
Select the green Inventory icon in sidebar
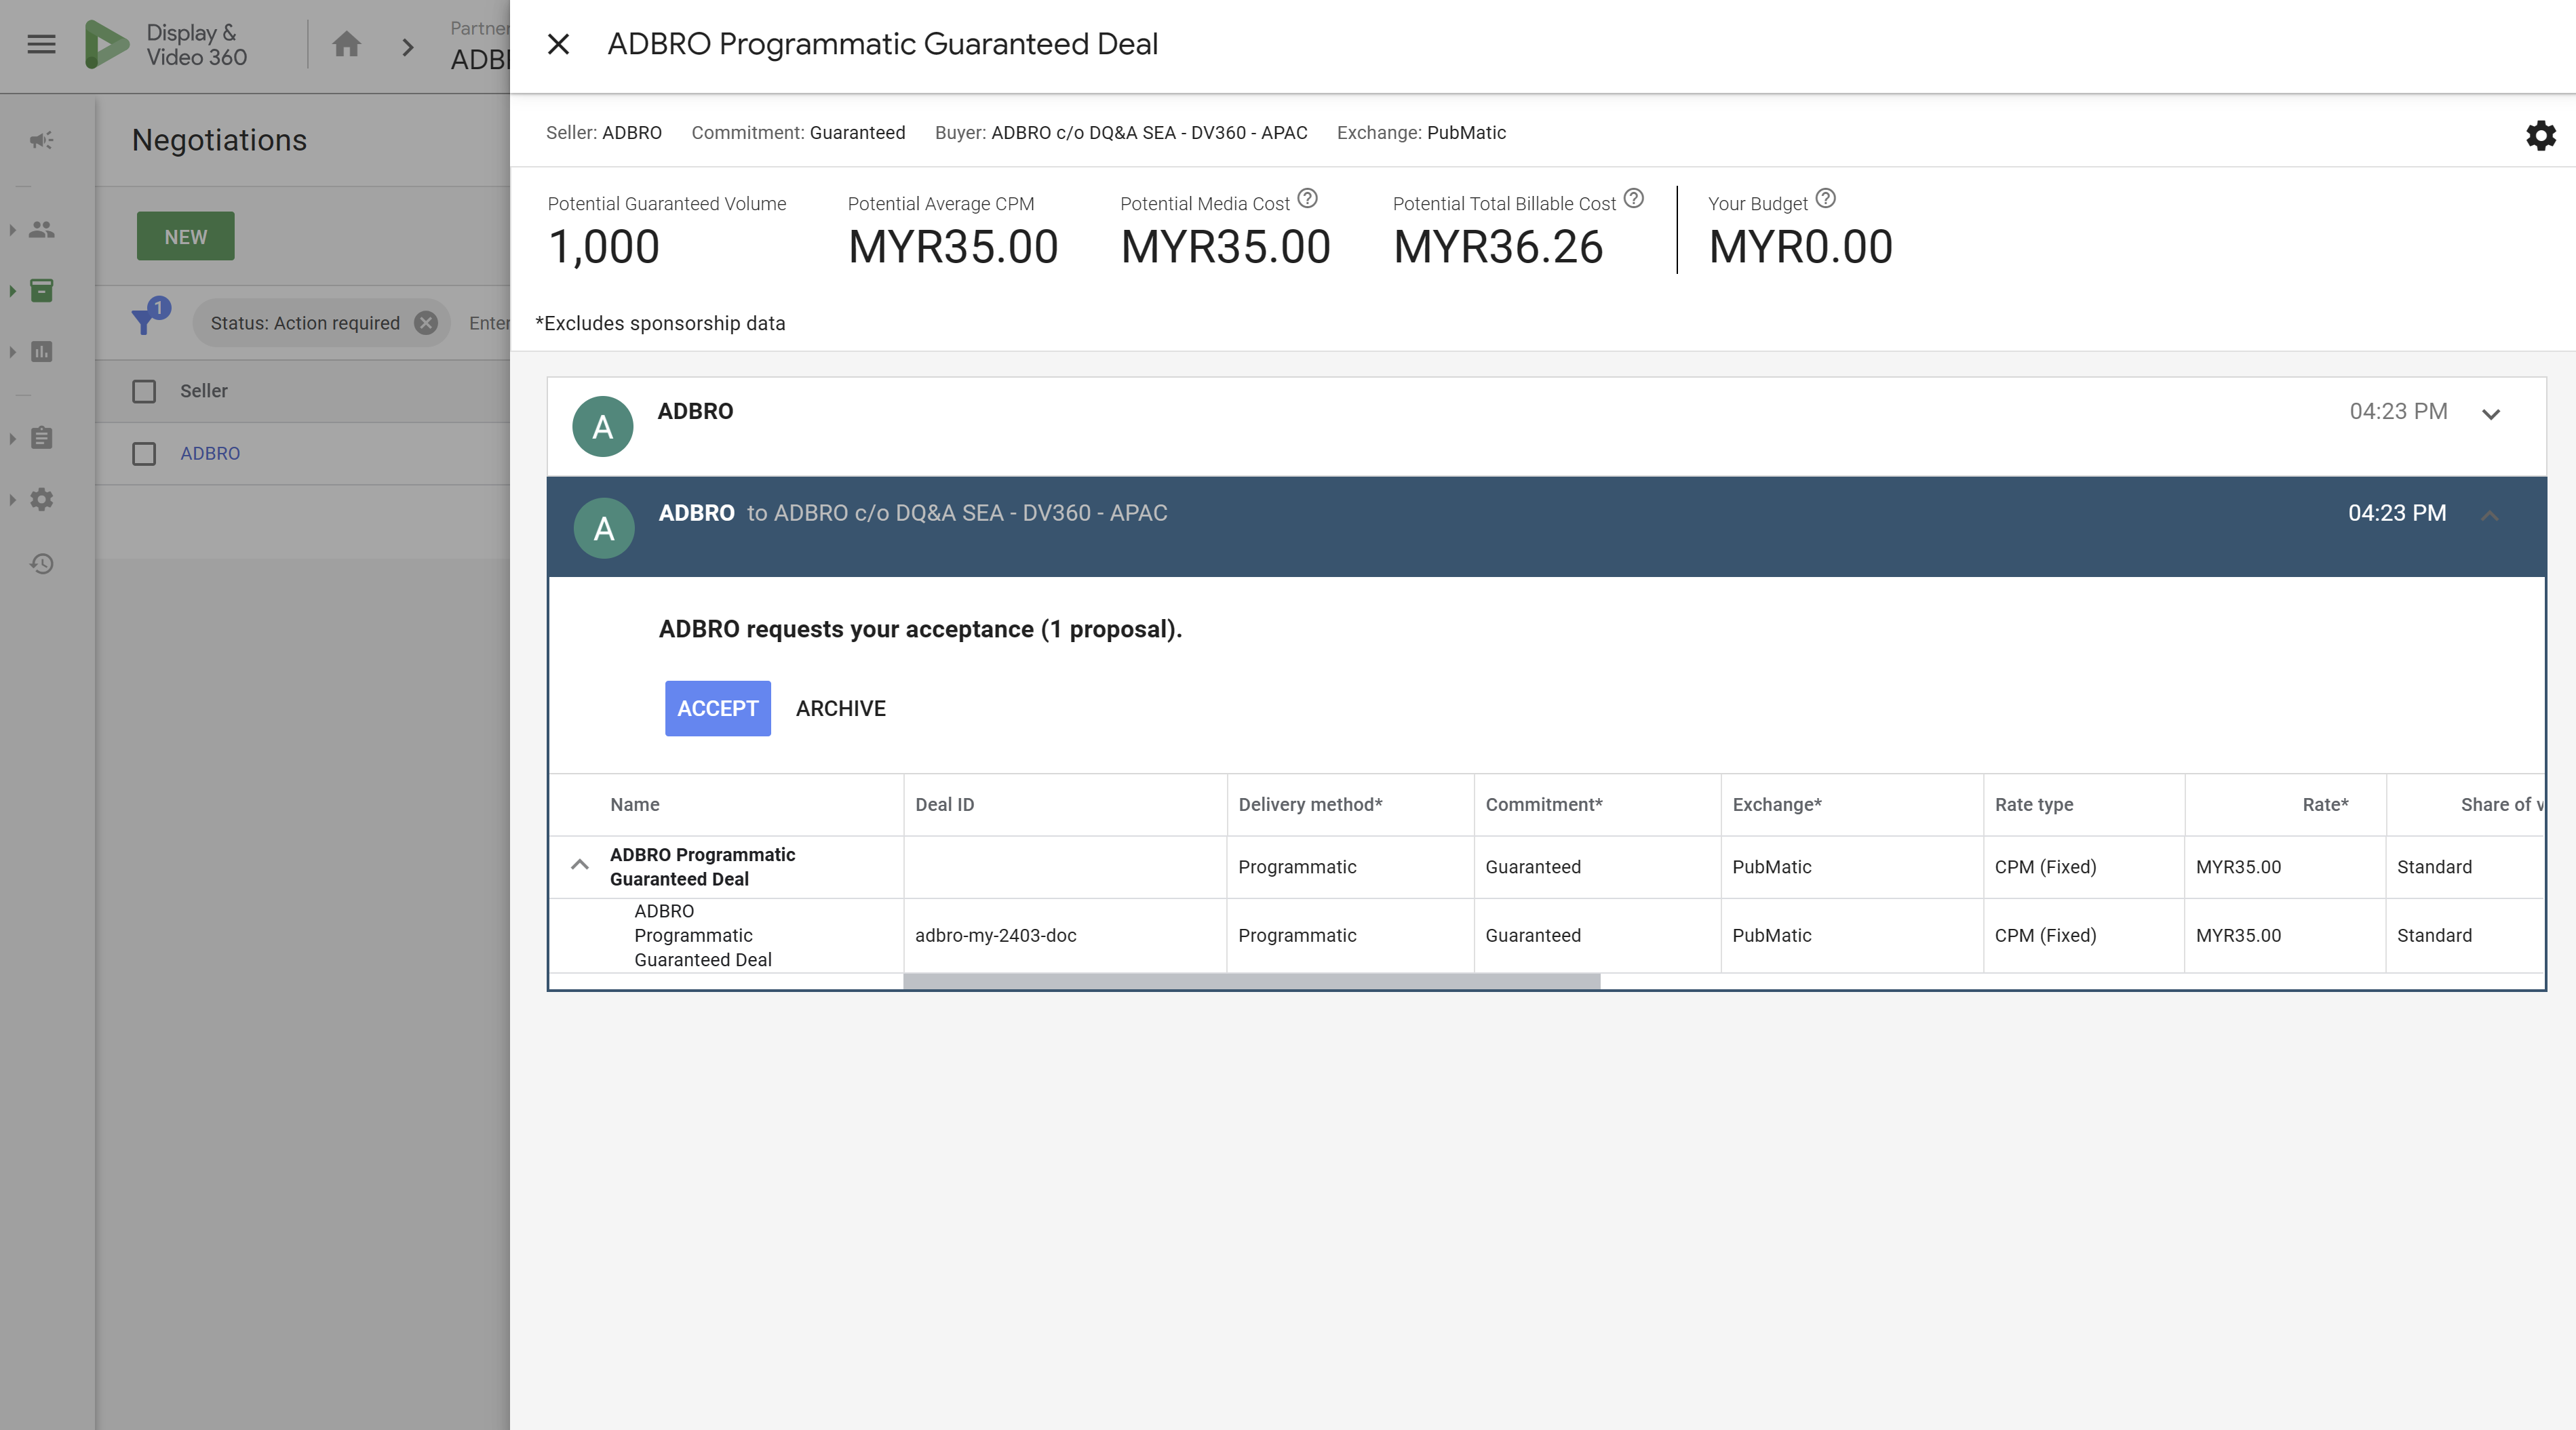41,291
